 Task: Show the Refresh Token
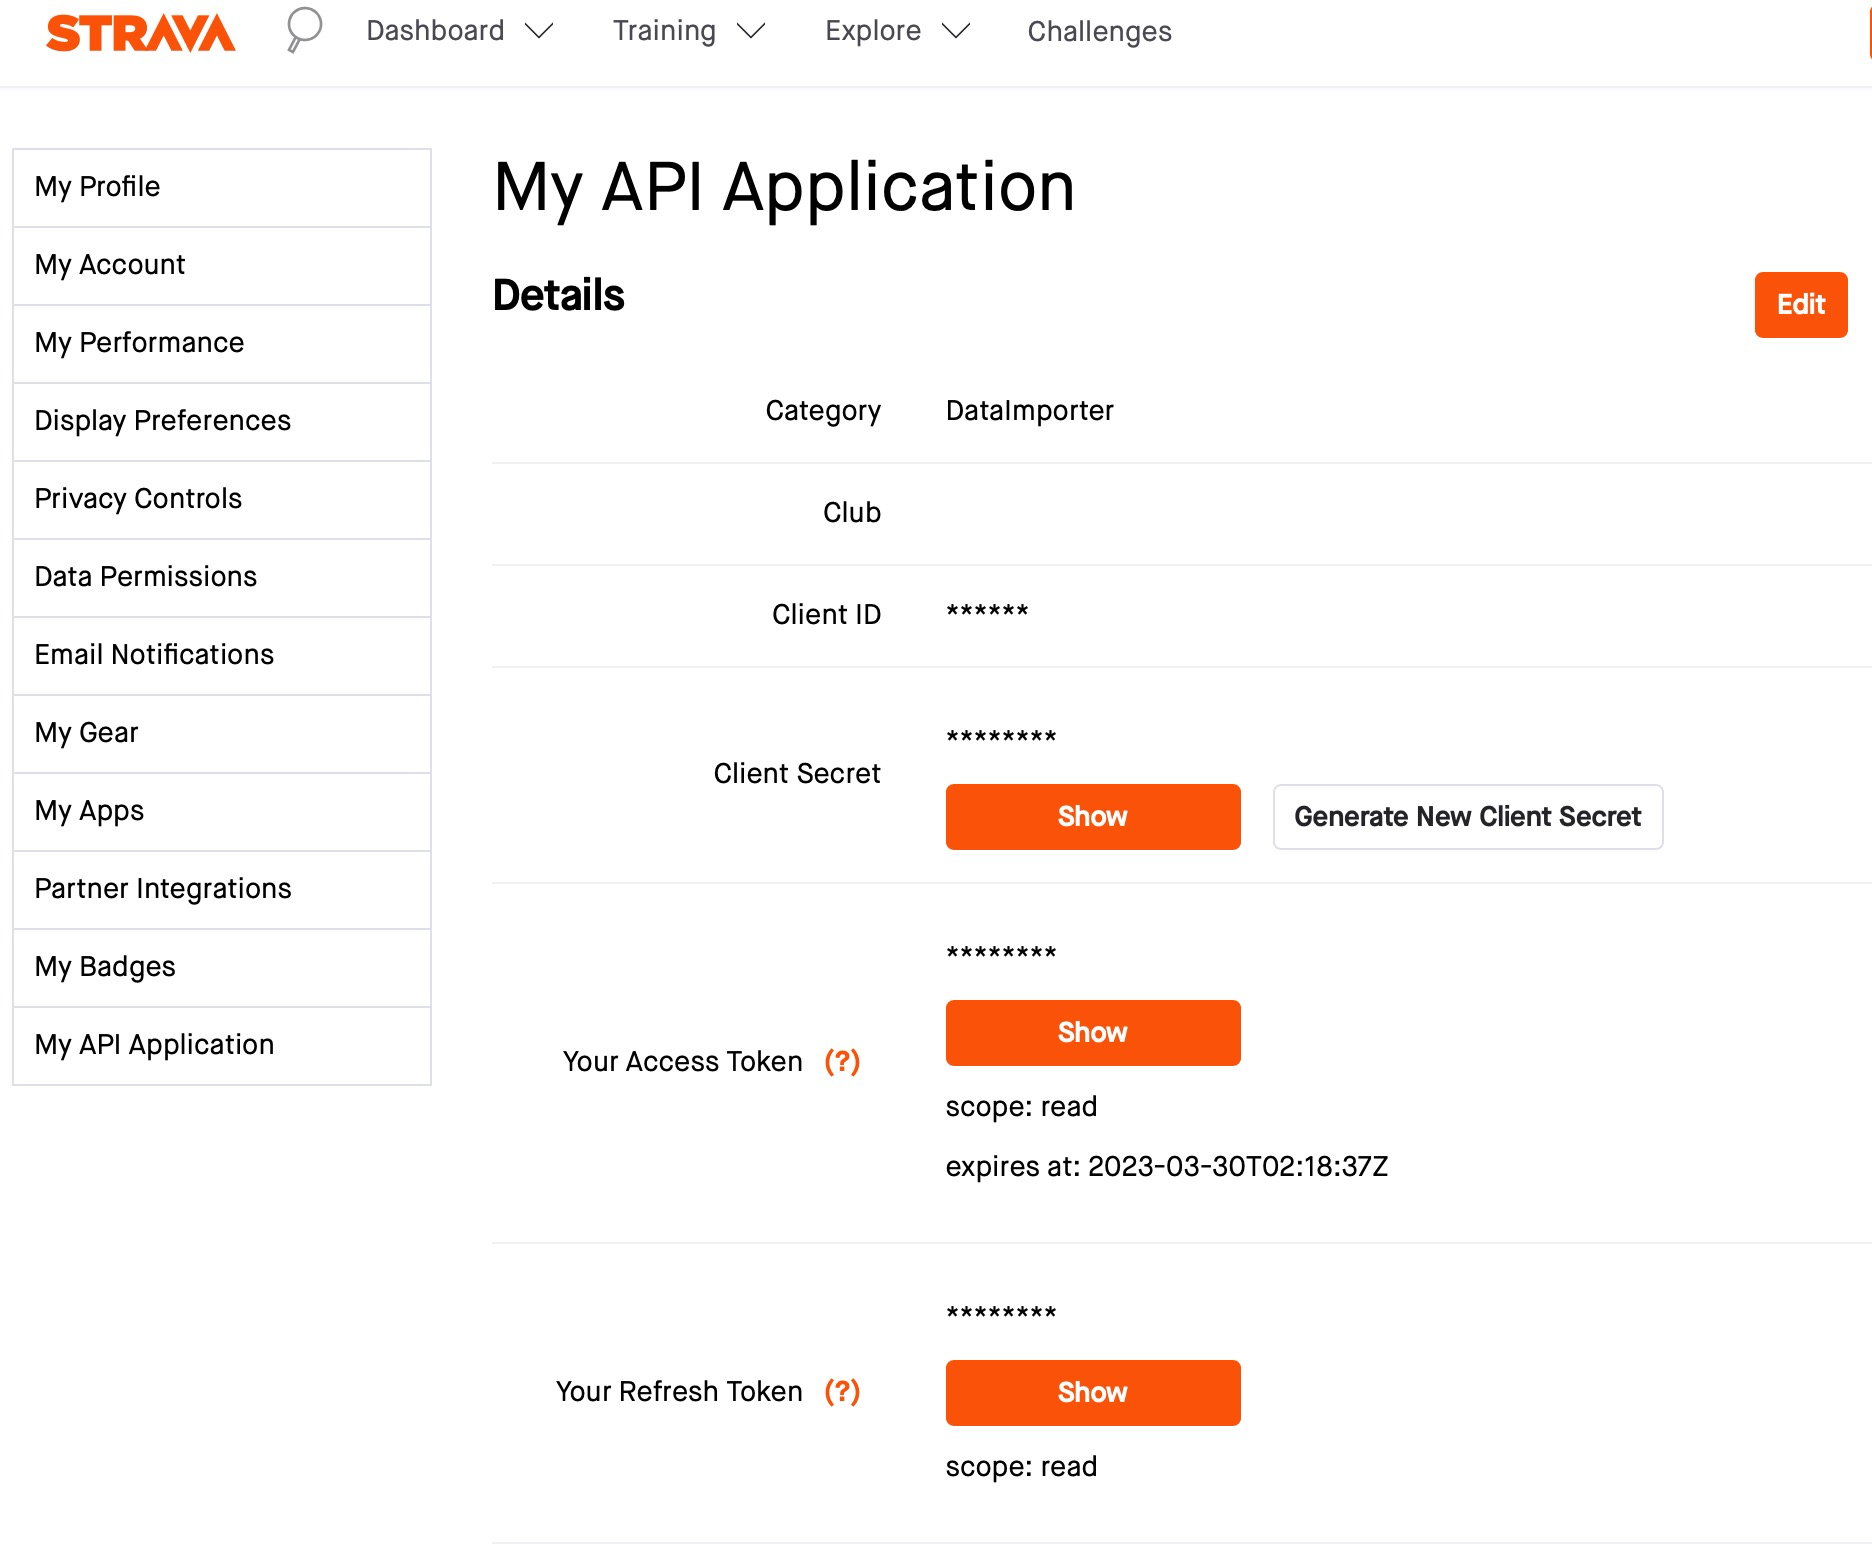1093,1393
